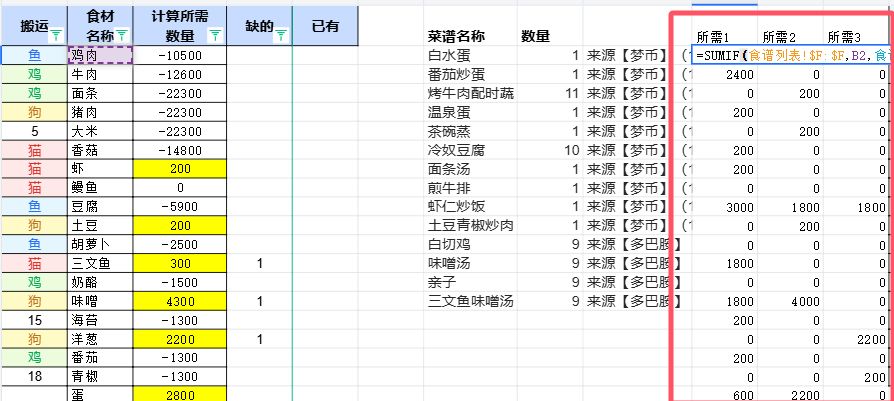894x401 pixels.
Task: Click the 3000 value under 所需1
Action: pyautogui.click(x=725, y=206)
